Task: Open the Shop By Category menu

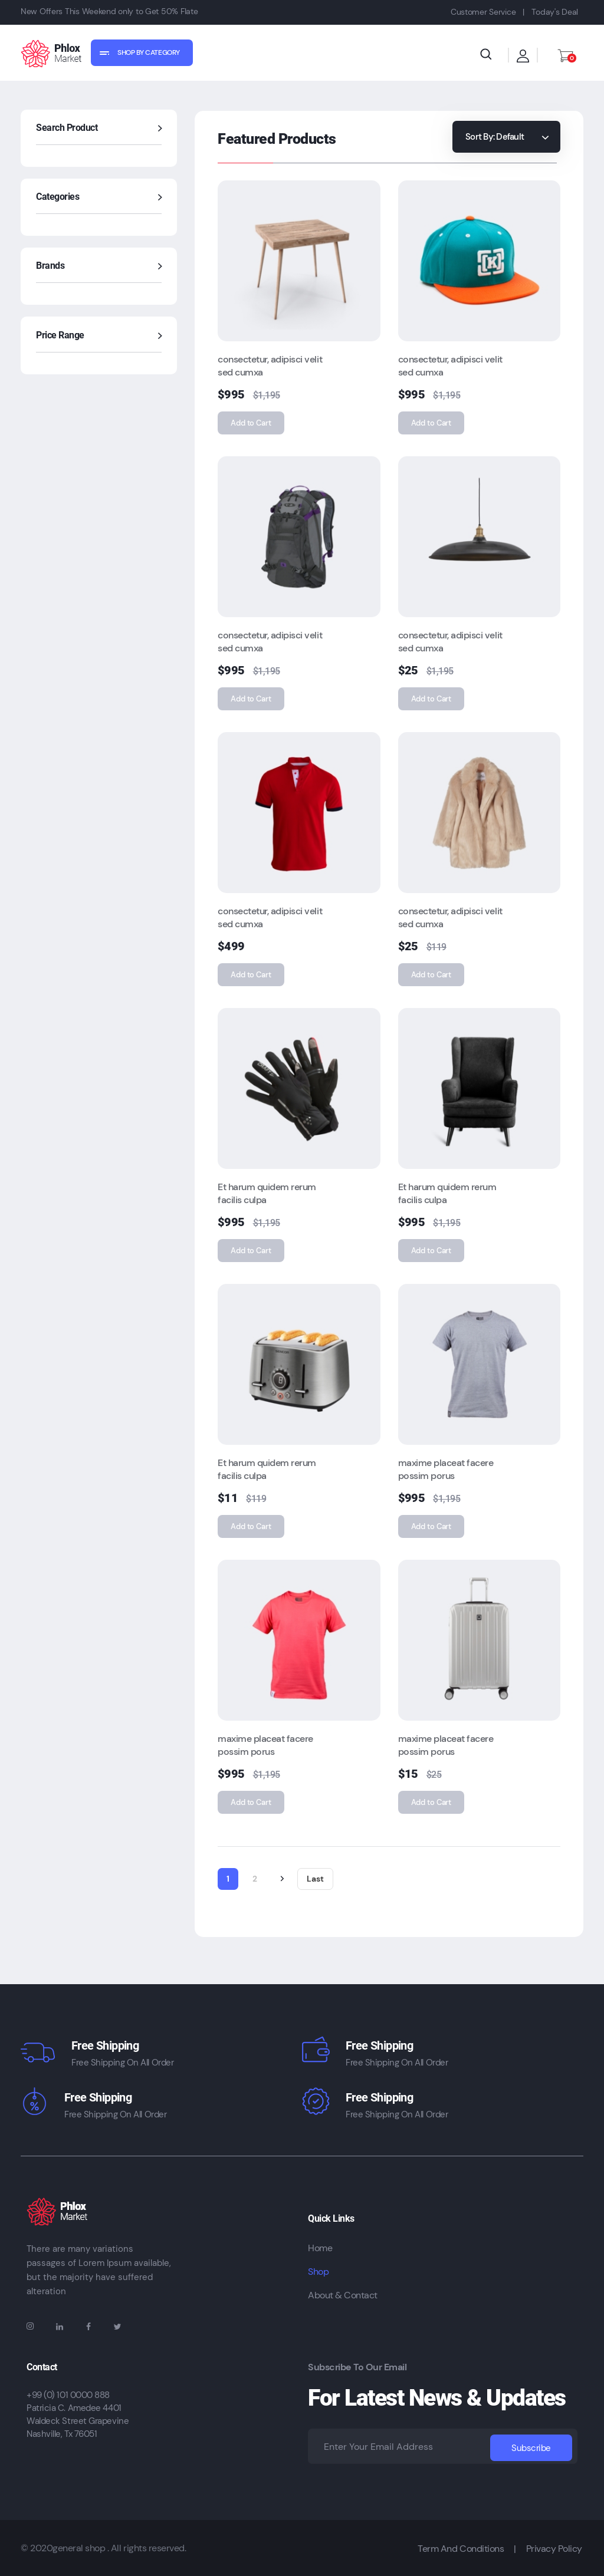Action: click(142, 53)
